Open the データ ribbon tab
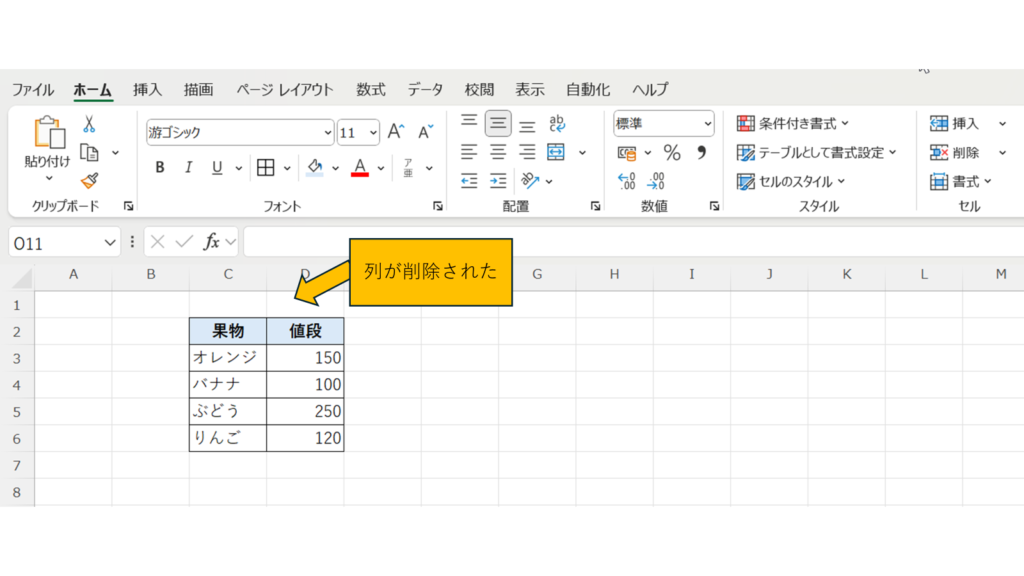1024x576 pixels. coord(425,90)
